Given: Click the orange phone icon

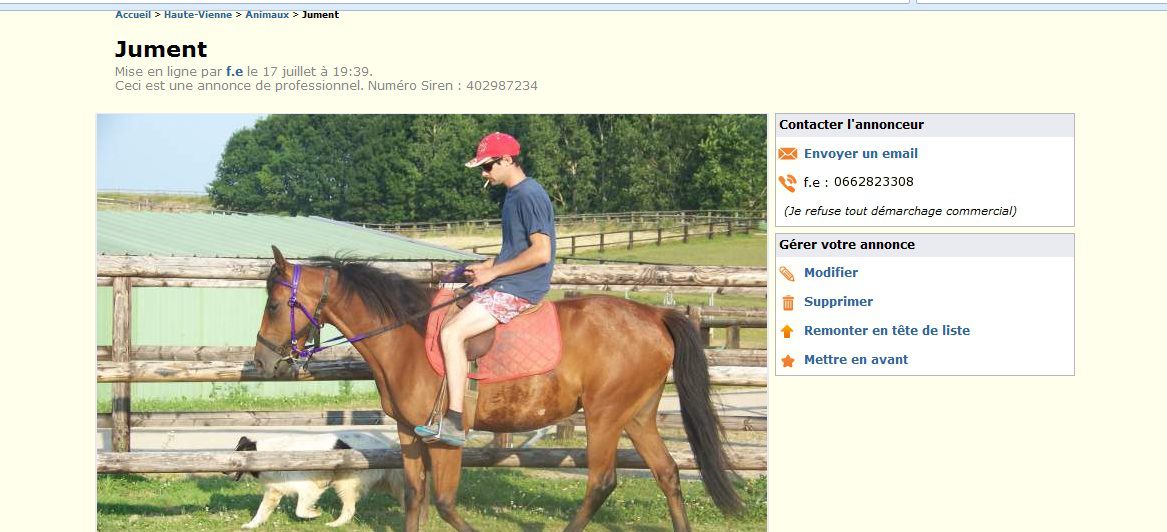Looking at the screenshot, I should click(787, 182).
